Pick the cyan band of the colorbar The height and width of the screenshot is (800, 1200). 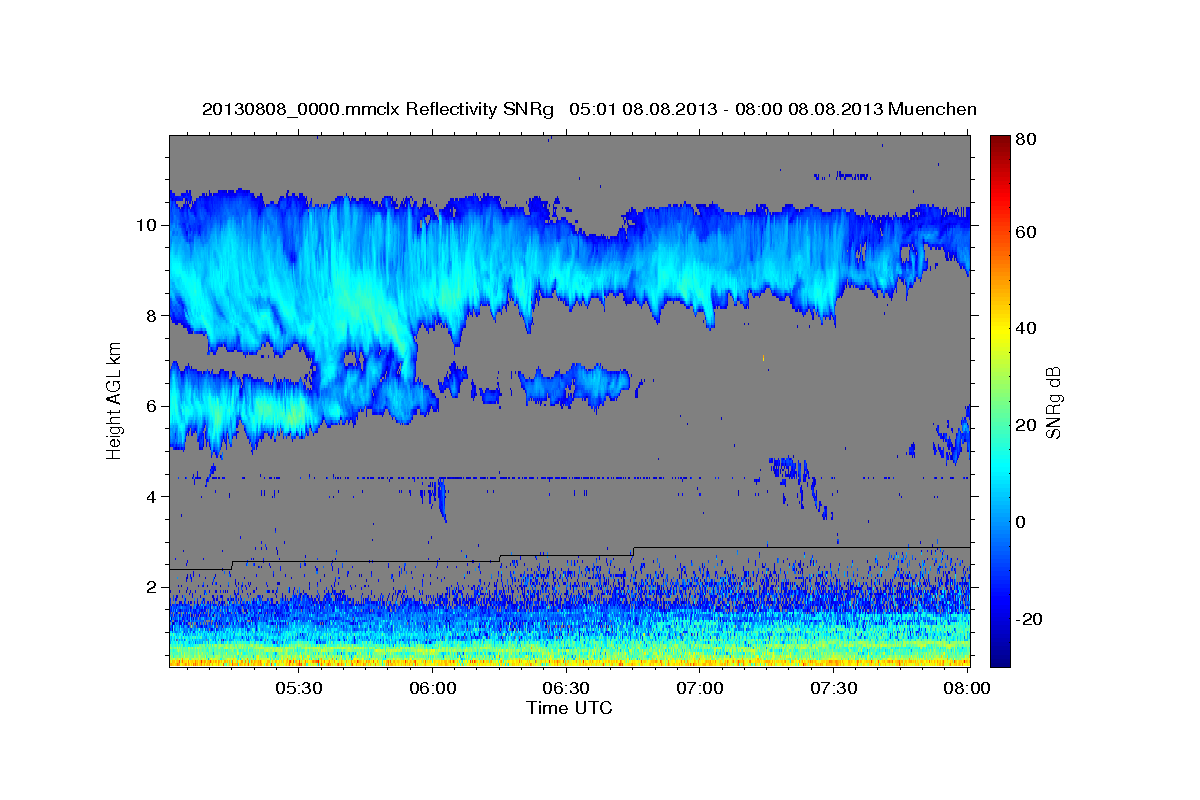tap(1000, 465)
